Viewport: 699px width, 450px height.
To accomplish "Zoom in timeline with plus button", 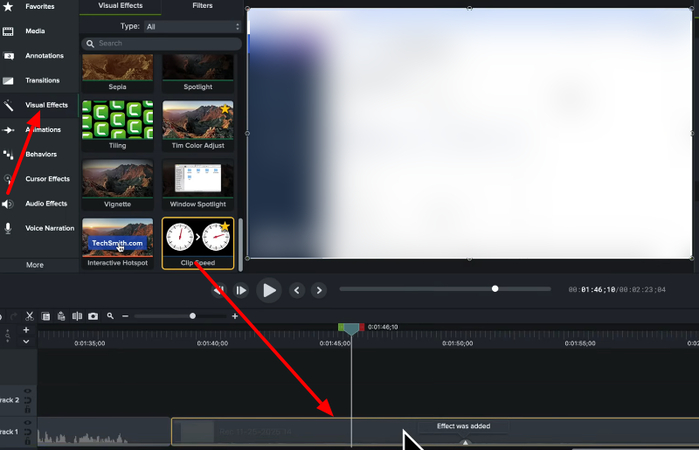I will 235,316.
